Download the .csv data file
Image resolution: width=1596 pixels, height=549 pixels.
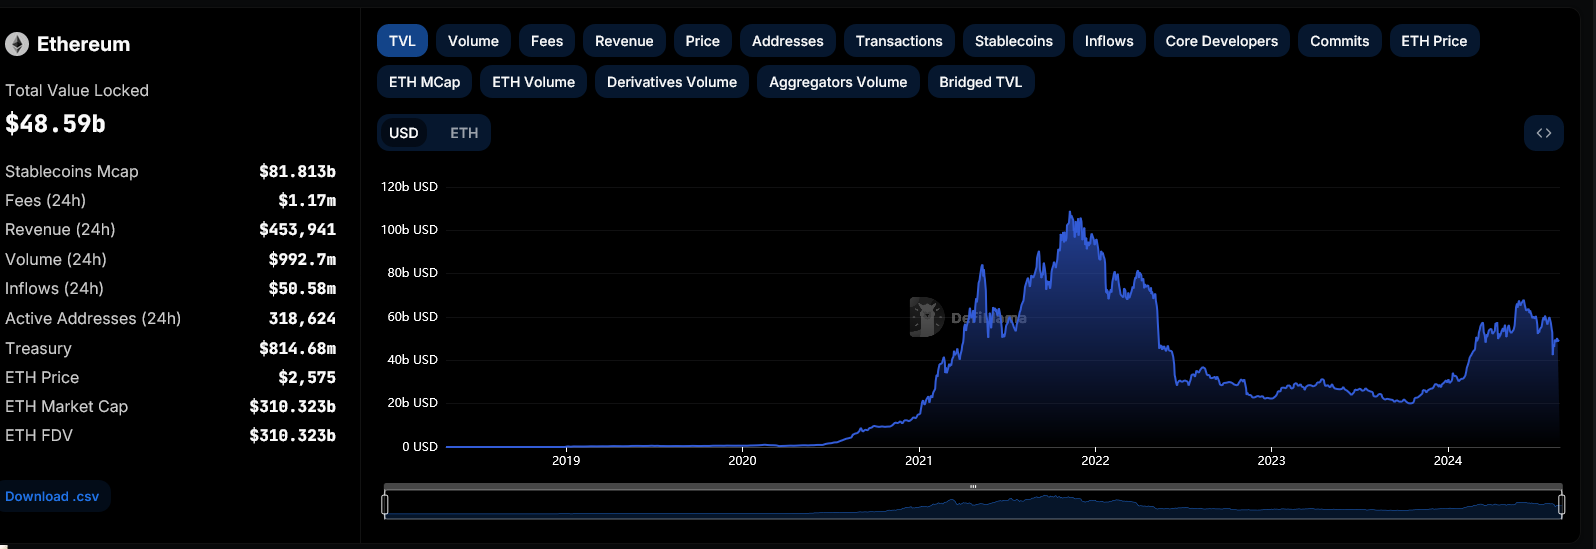tap(52, 496)
